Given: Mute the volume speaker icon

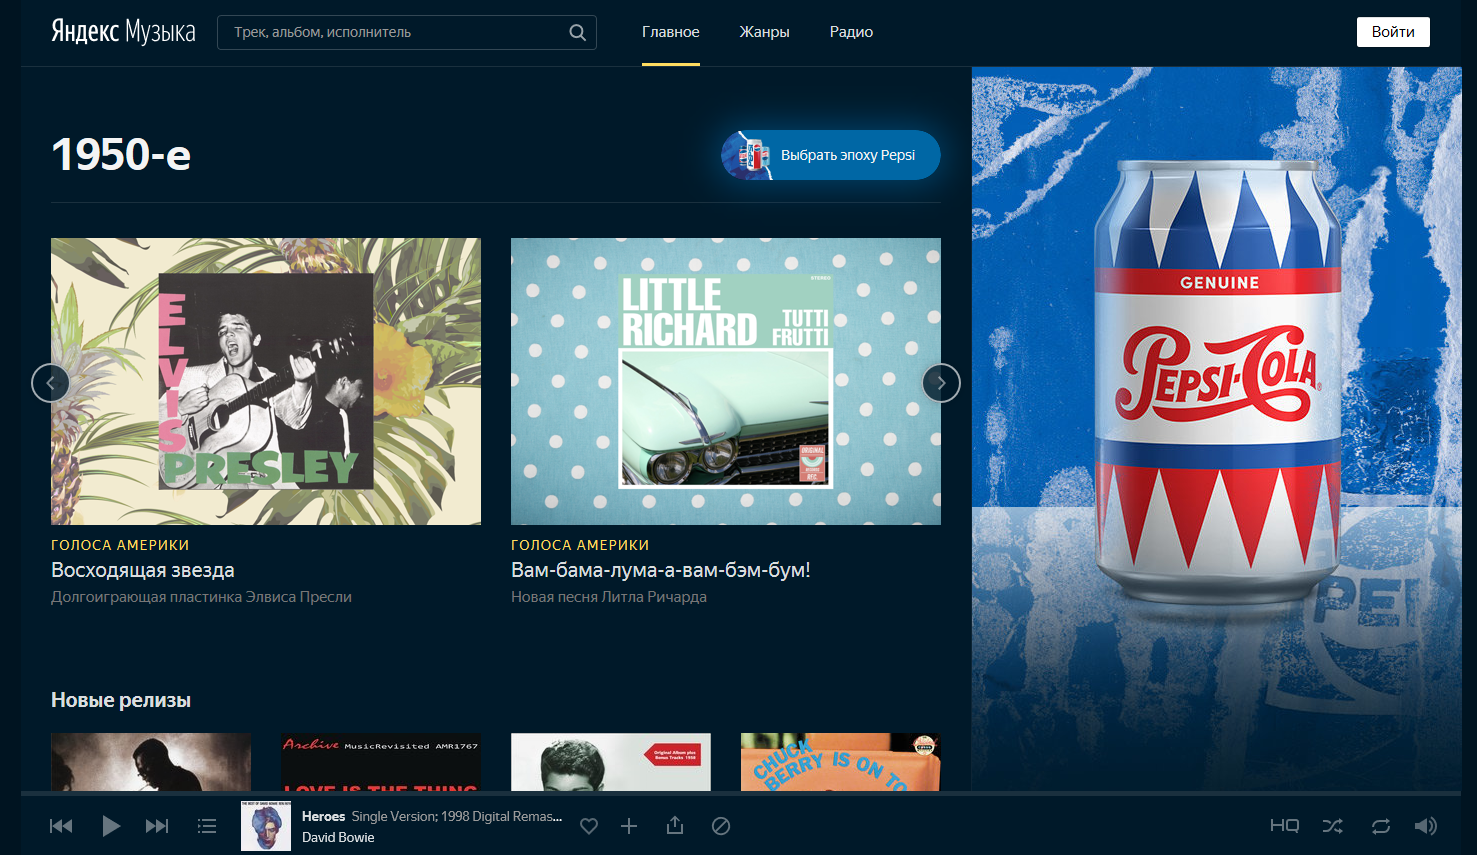Looking at the screenshot, I should [1426, 826].
